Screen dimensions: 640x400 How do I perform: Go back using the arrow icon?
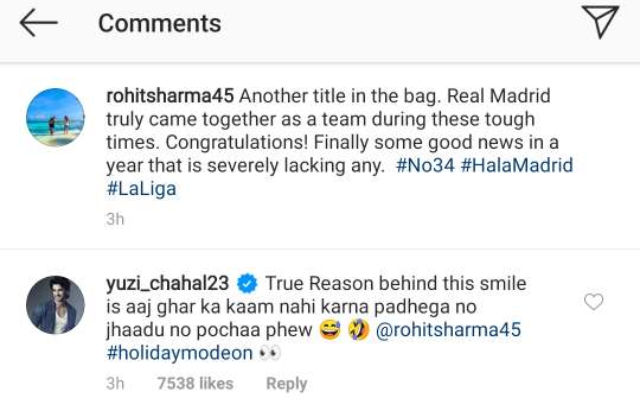coord(38,23)
